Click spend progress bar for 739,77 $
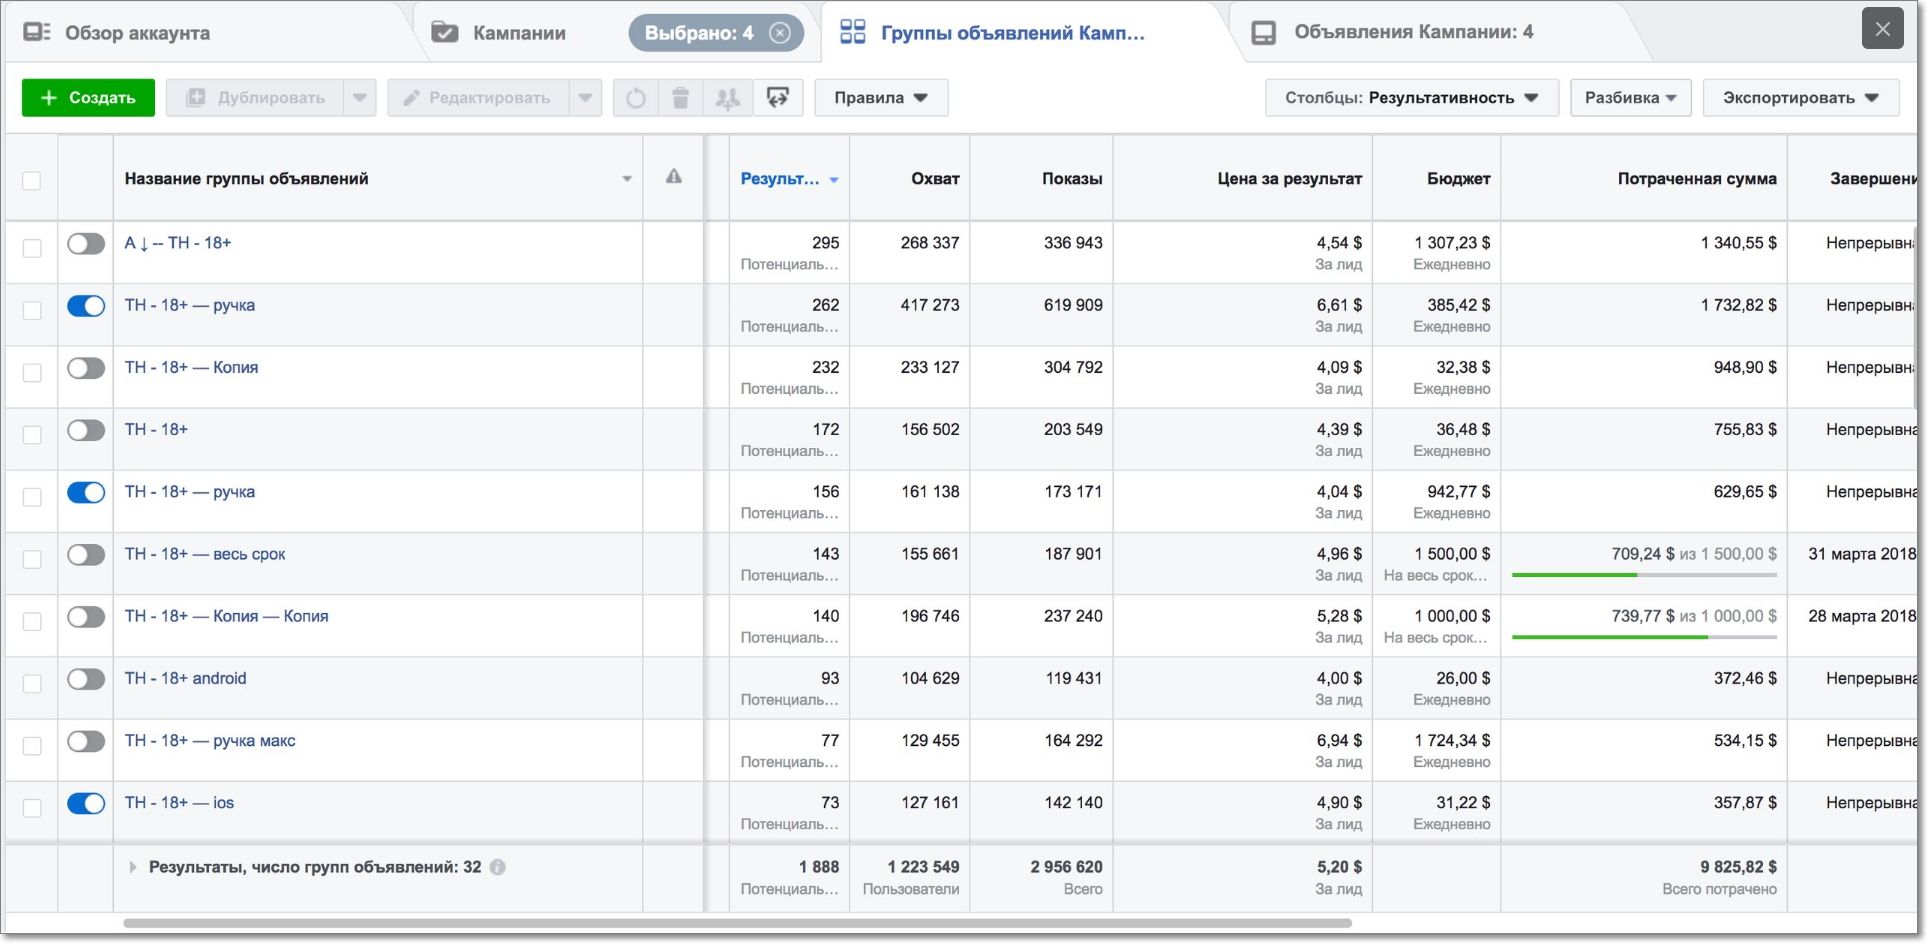 click(x=1644, y=637)
